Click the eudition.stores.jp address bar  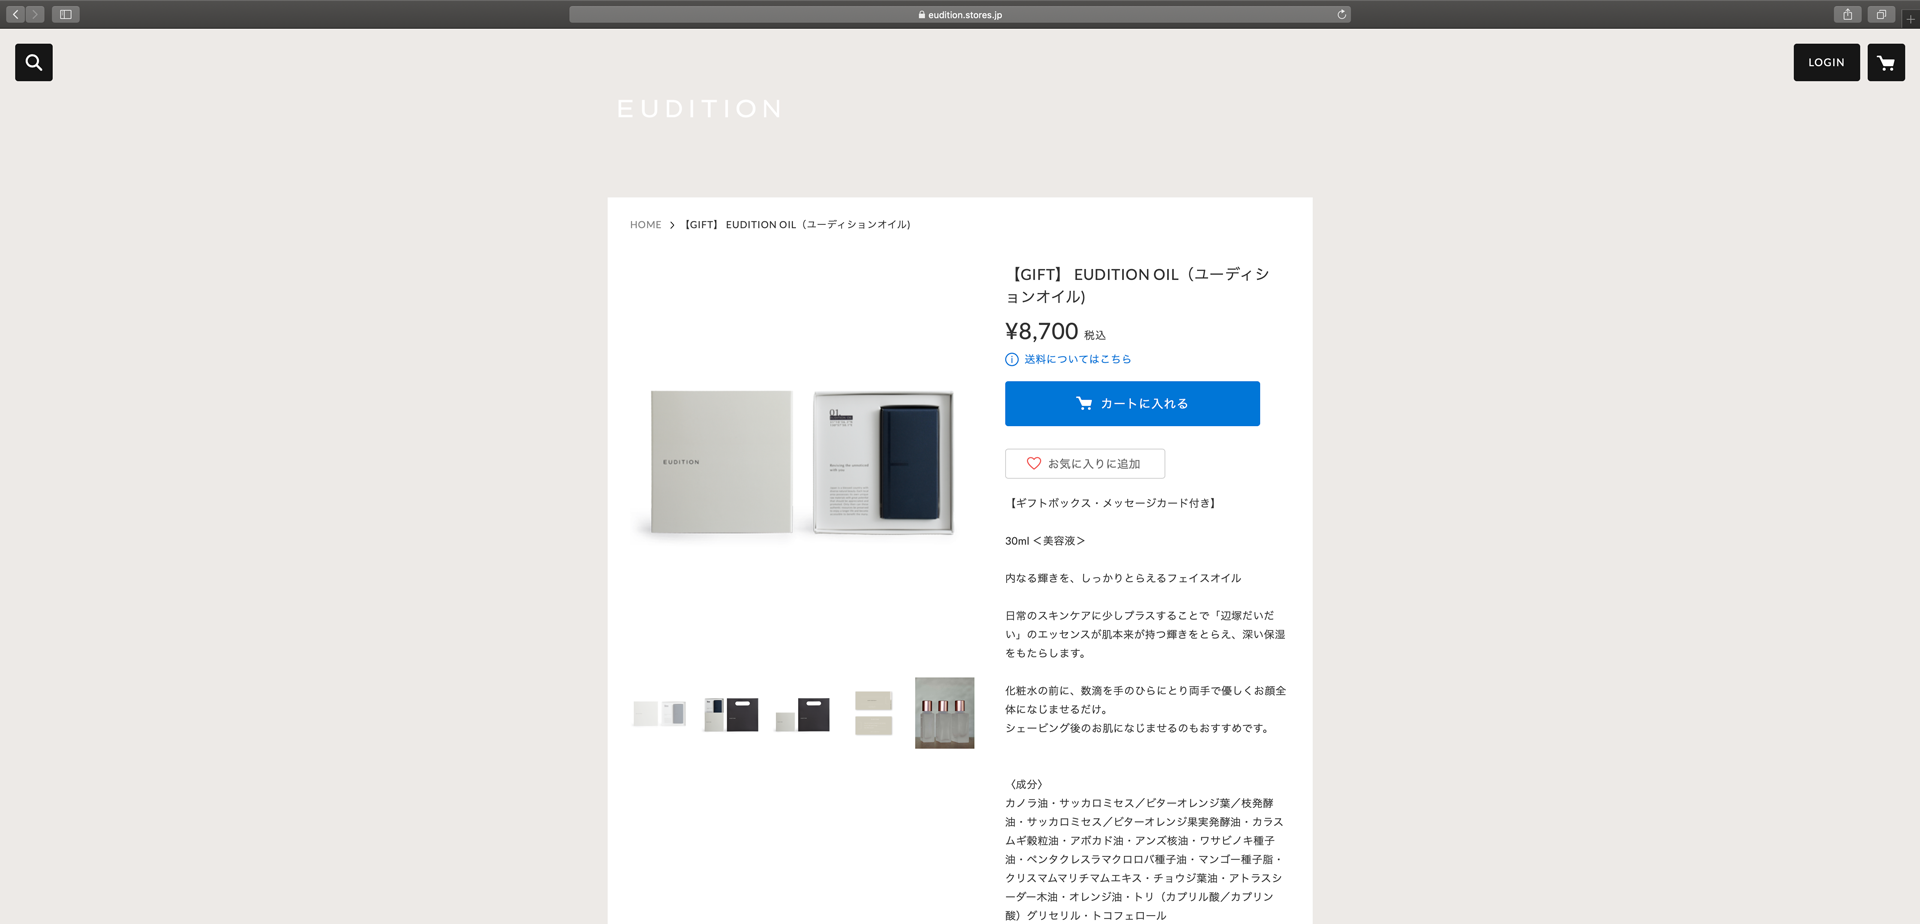(x=960, y=14)
